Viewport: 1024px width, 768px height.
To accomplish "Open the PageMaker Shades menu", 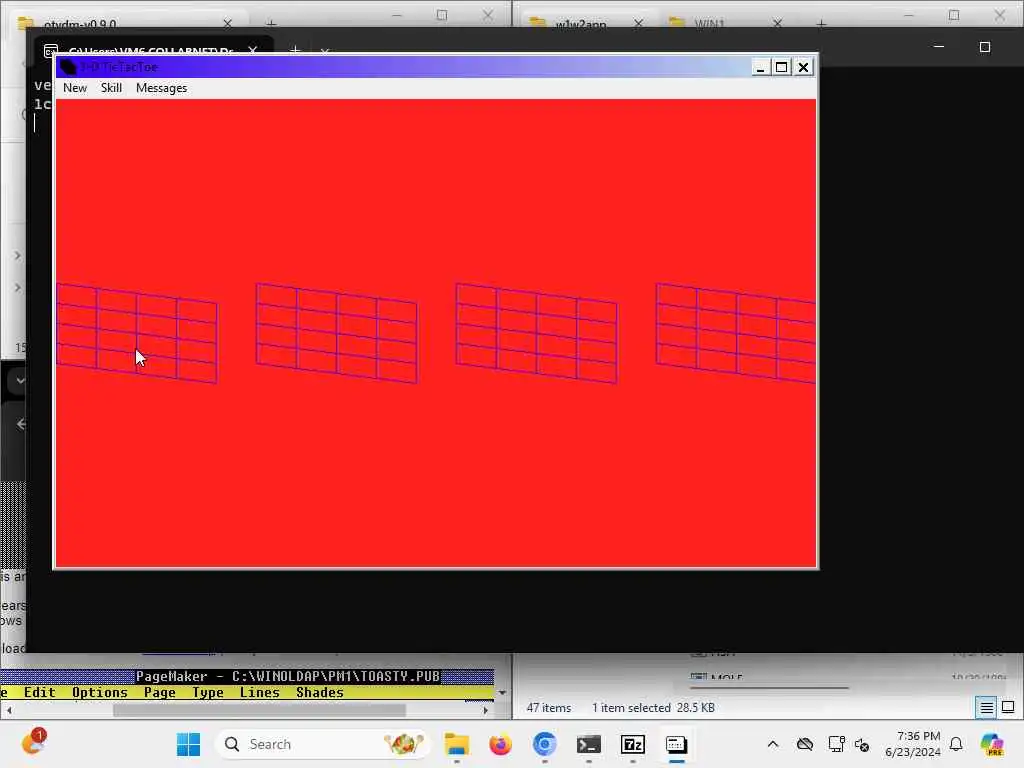I will pyautogui.click(x=320, y=693).
